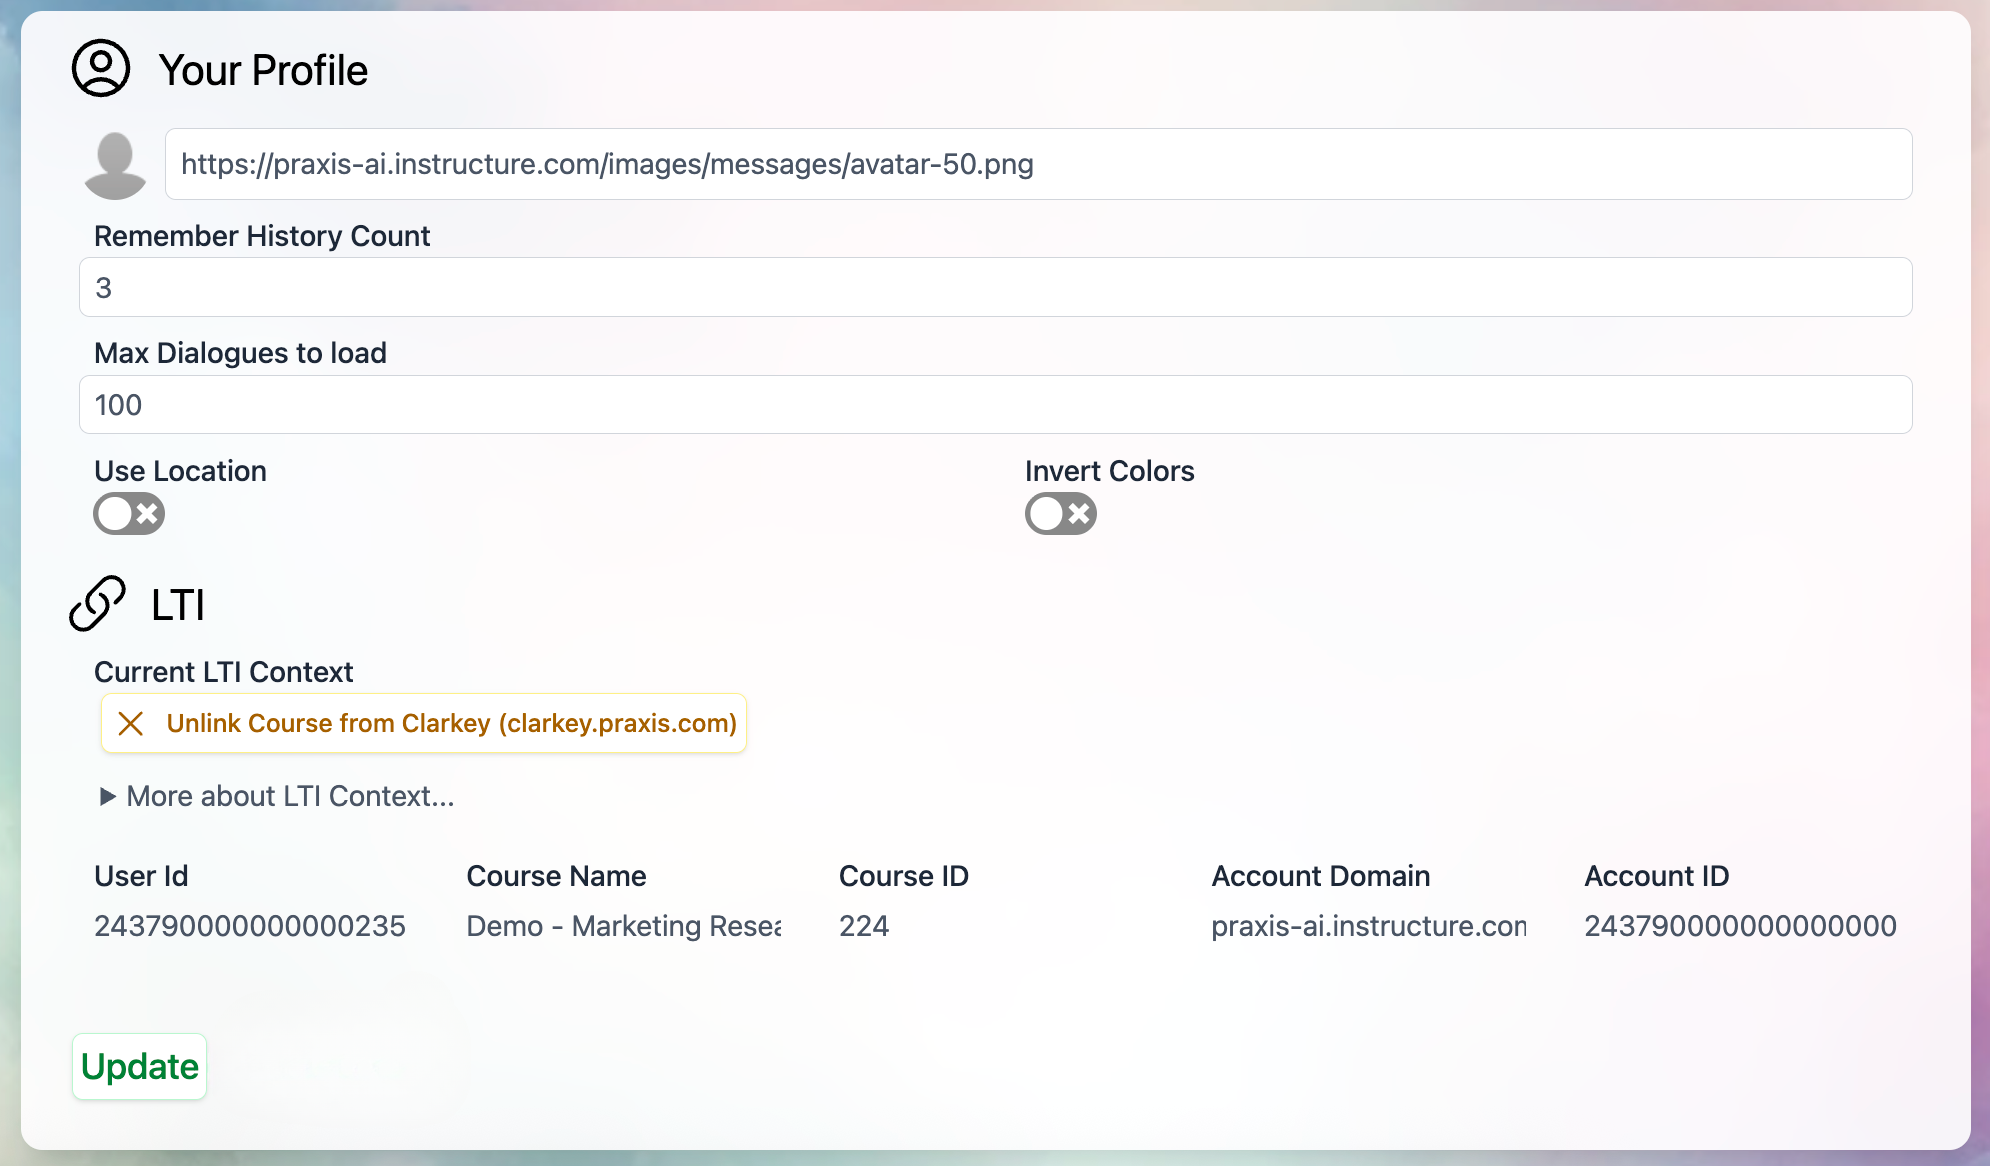Click the X icon inside the Unlink Course button
This screenshot has height=1166, width=1990.
click(x=131, y=723)
